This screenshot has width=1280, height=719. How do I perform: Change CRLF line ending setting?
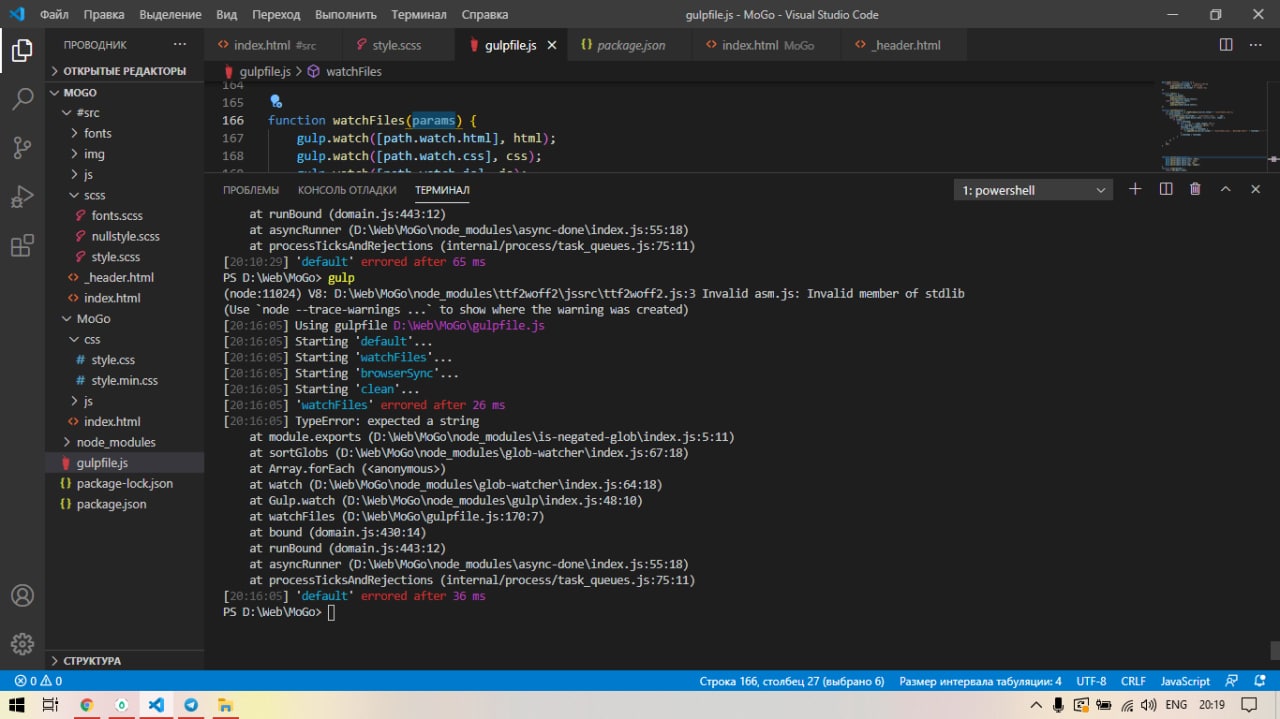1133,681
